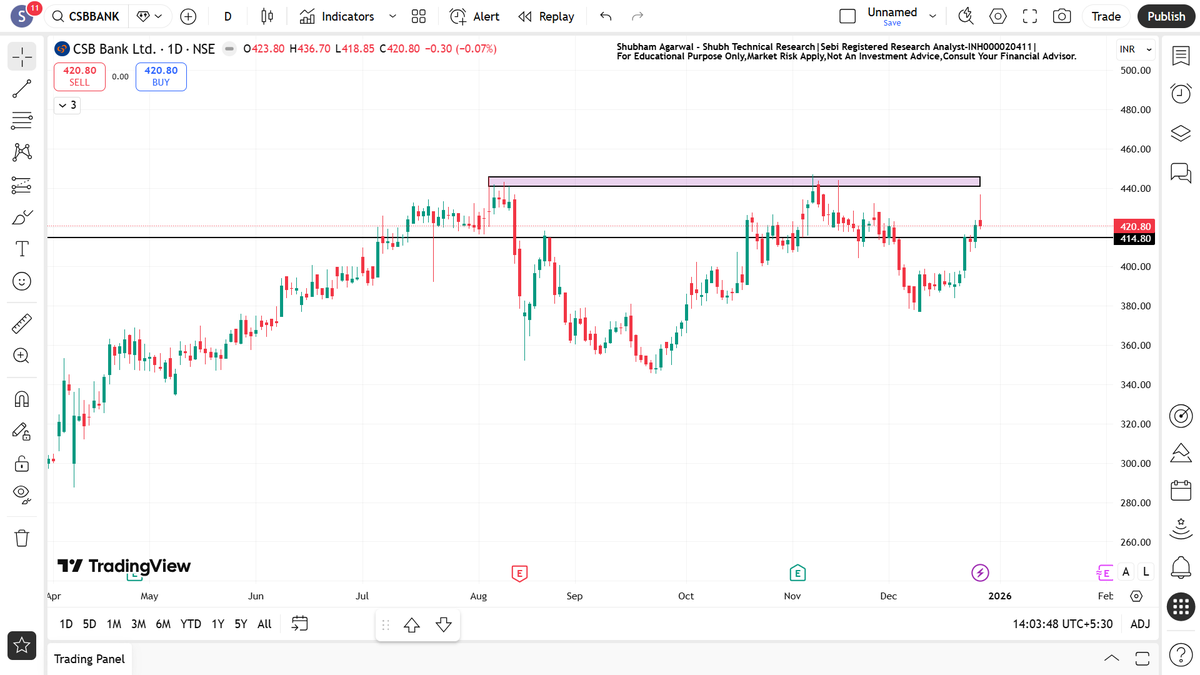Select the D daily interval

(228, 16)
